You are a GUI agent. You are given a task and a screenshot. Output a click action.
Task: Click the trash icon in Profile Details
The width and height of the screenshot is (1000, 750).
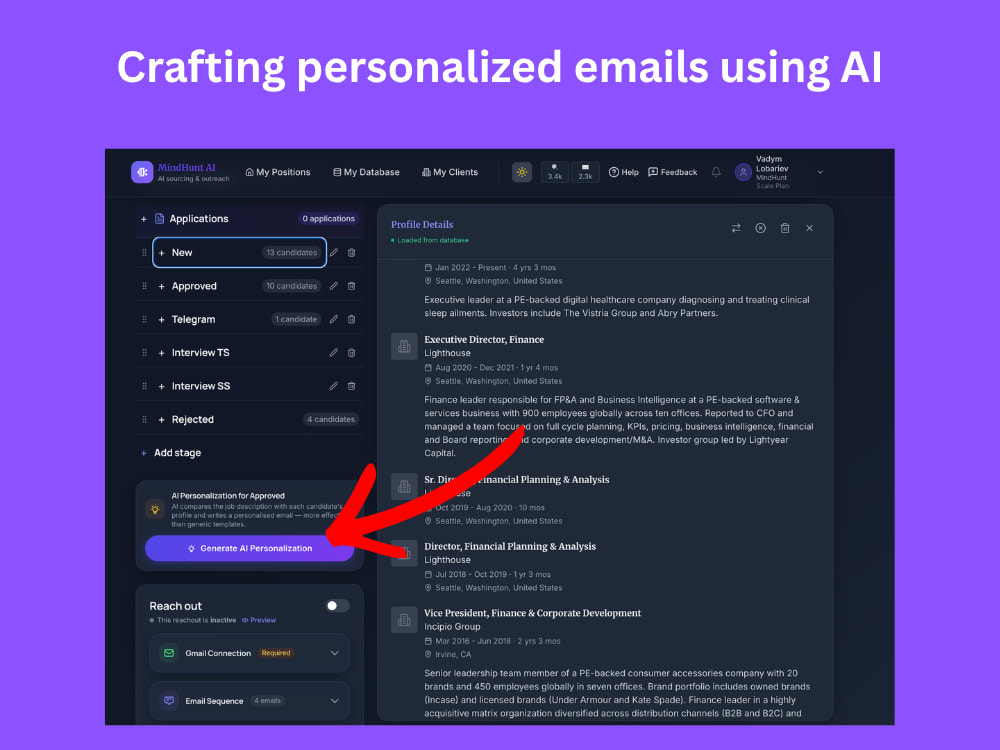coord(785,228)
